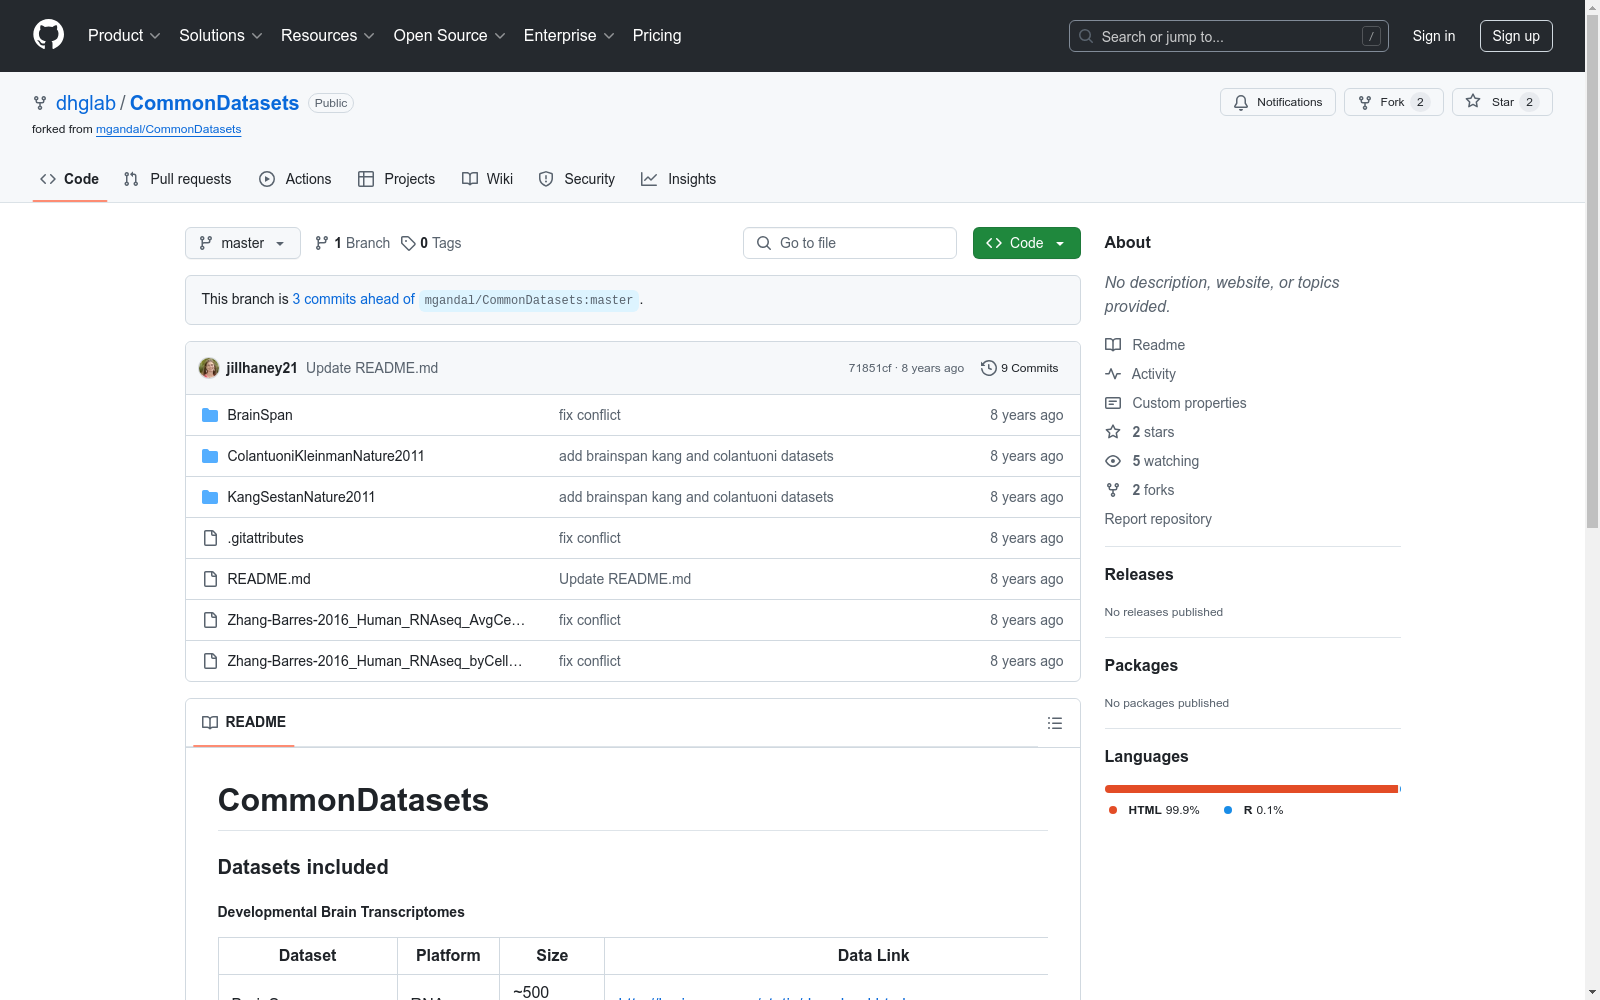The height and width of the screenshot is (1000, 1600).
Task: Click the branch icon beside 1 Branch
Action: pyautogui.click(x=322, y=243)
